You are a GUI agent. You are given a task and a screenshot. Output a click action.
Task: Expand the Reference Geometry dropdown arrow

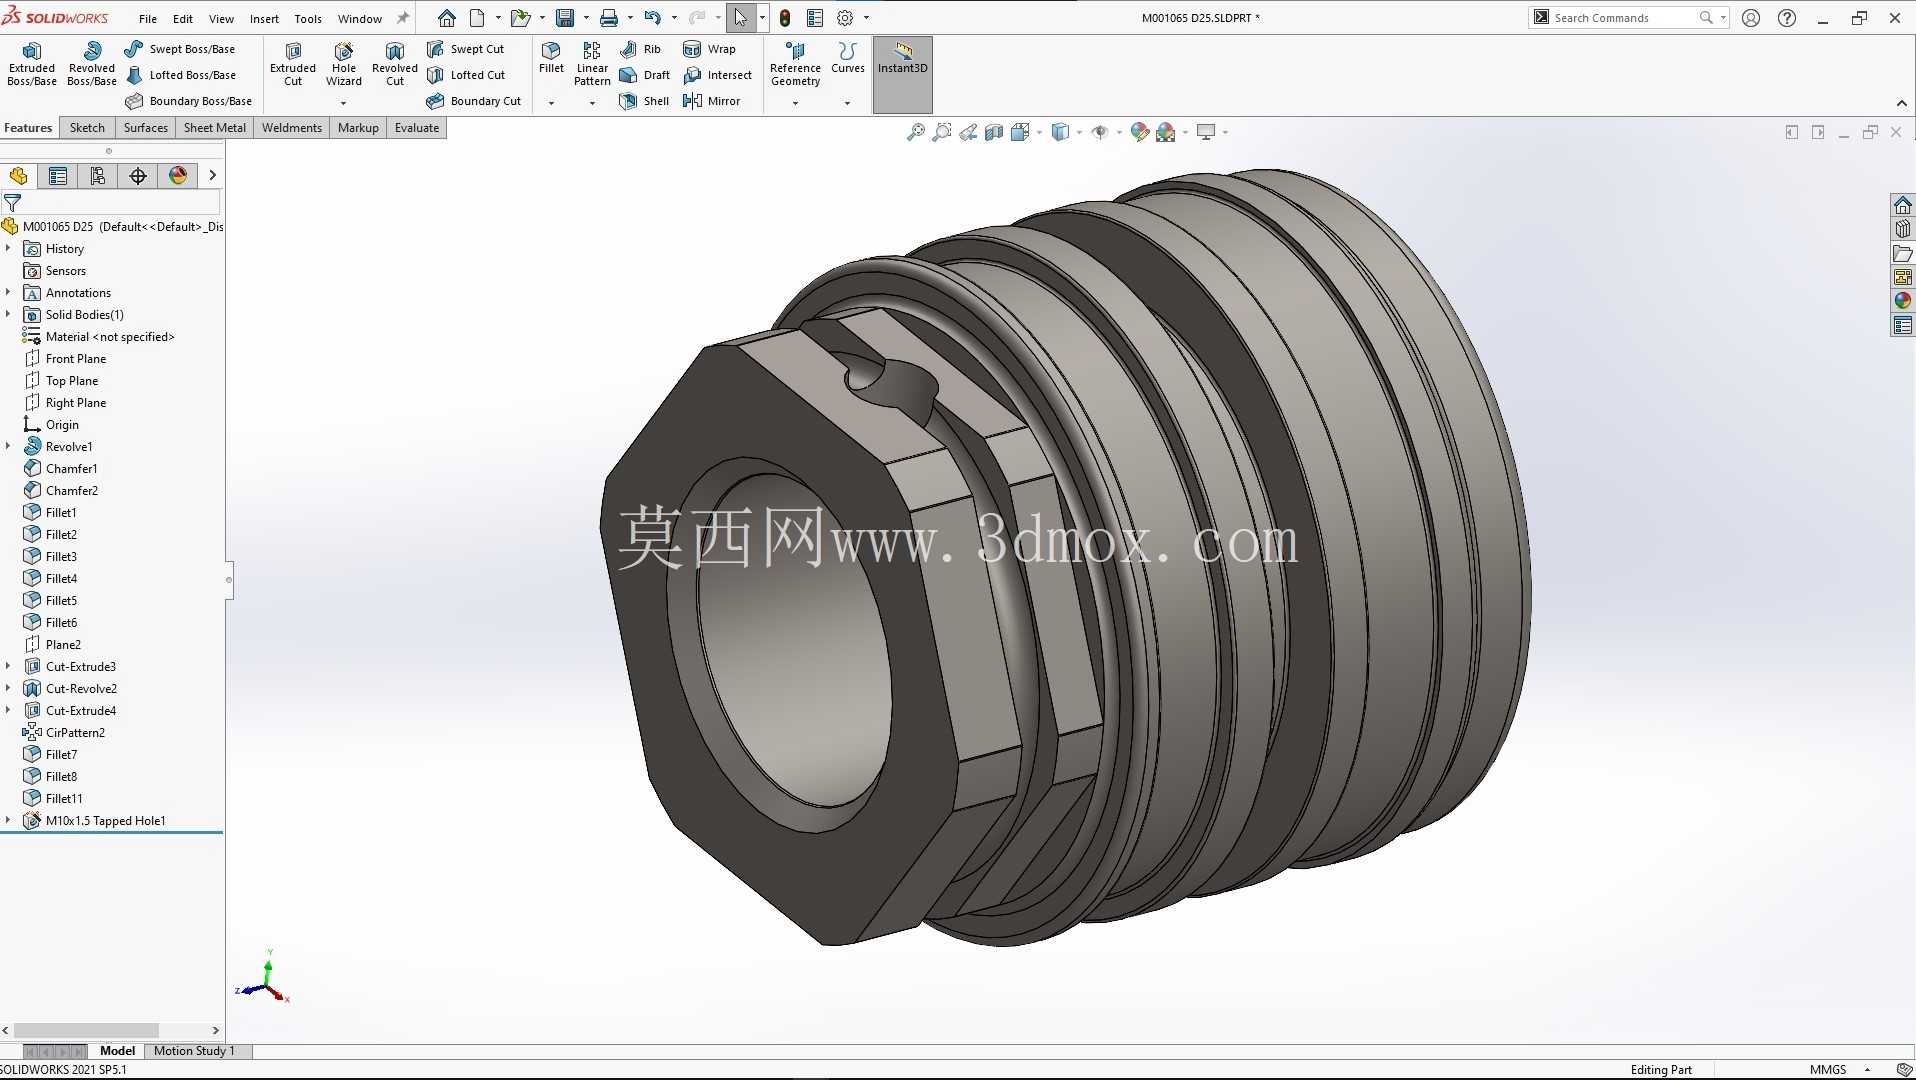tap(795, 103)
